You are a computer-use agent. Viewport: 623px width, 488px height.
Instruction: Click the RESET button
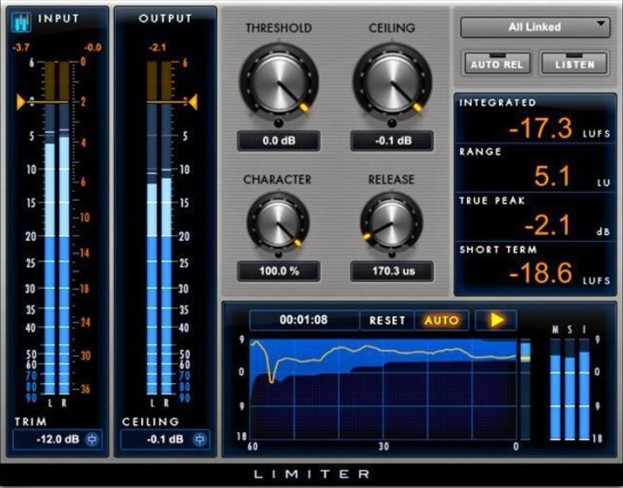(x=387, y=321)
